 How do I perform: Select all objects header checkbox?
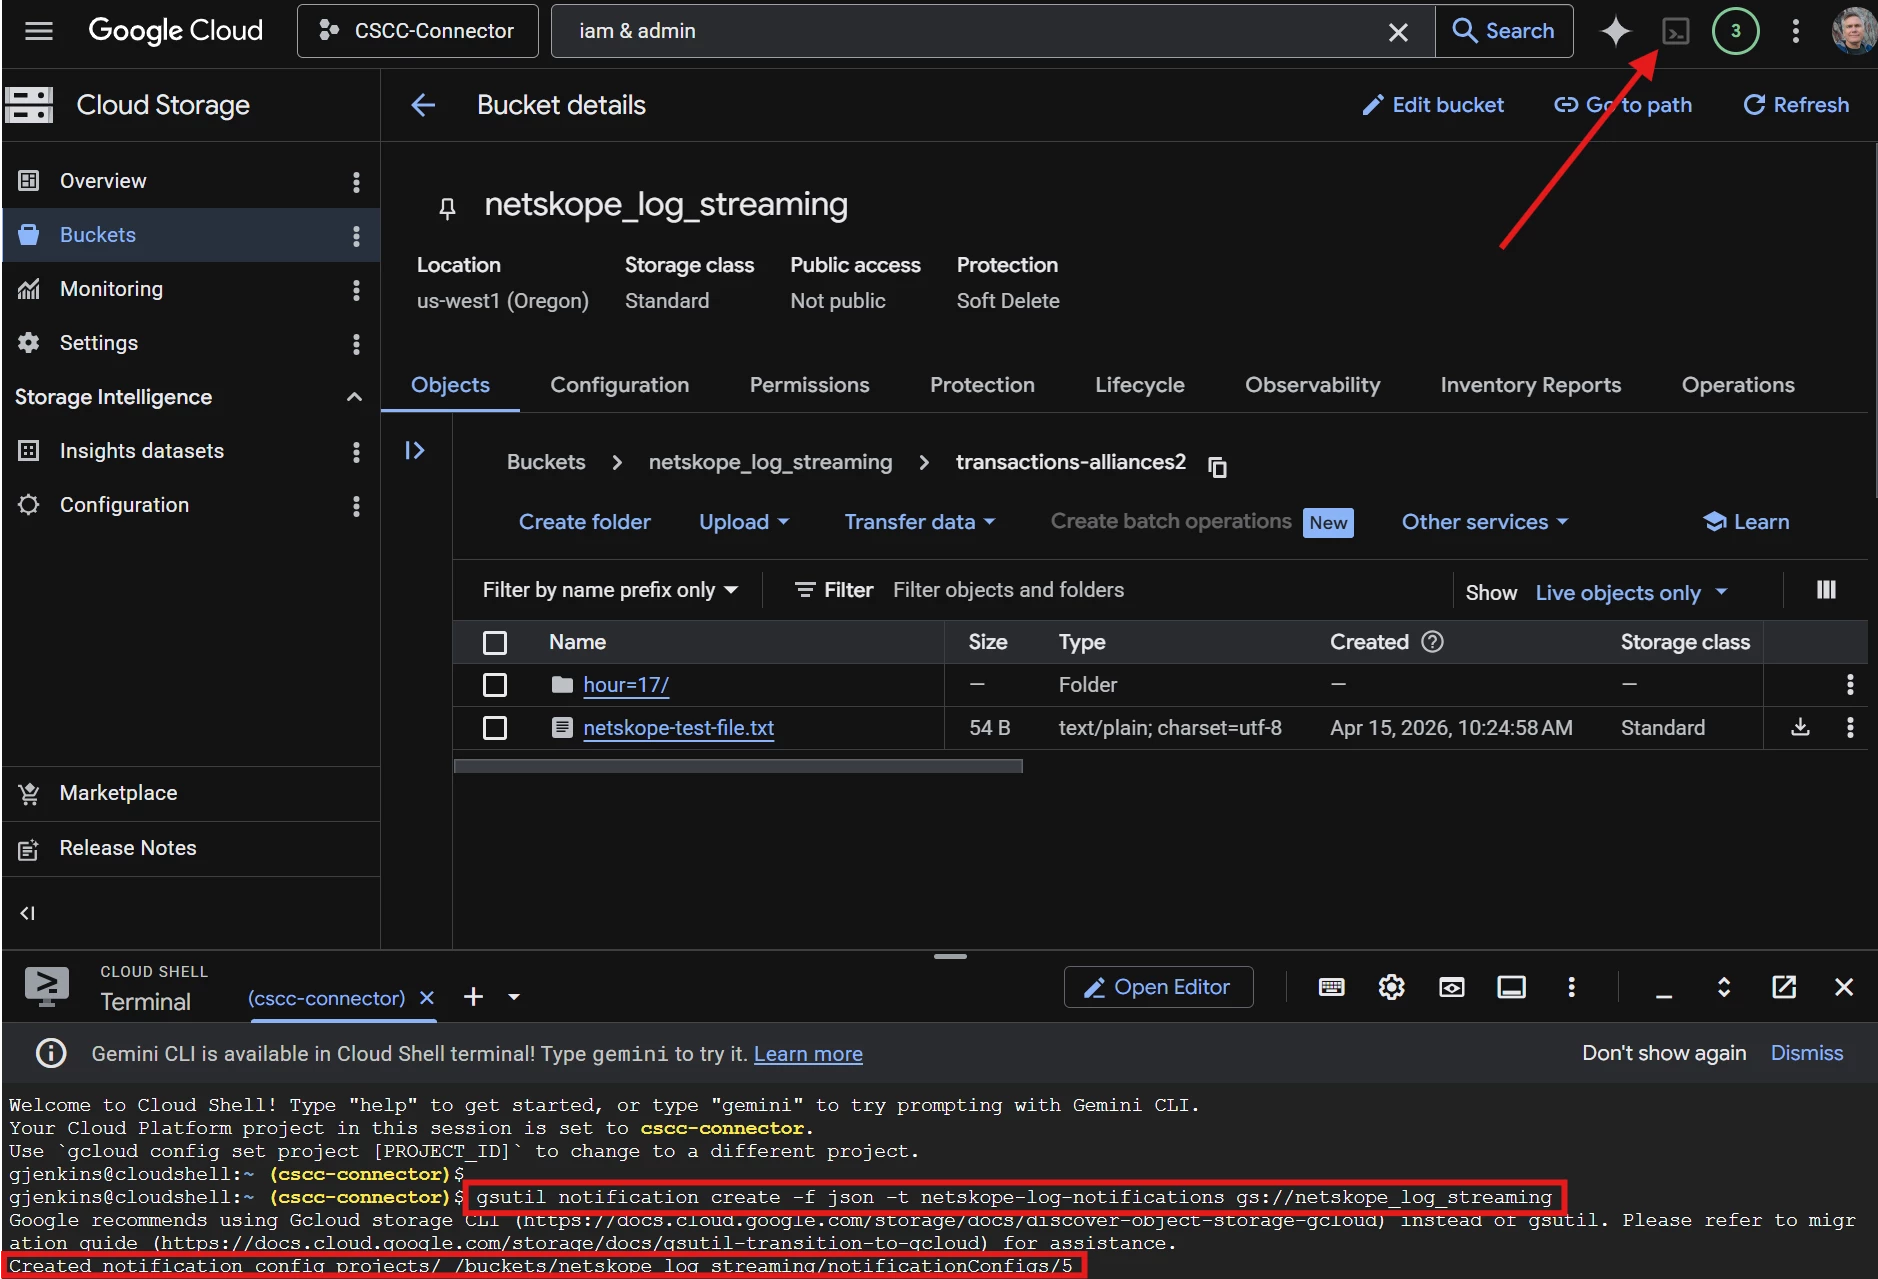click(495, 642)
